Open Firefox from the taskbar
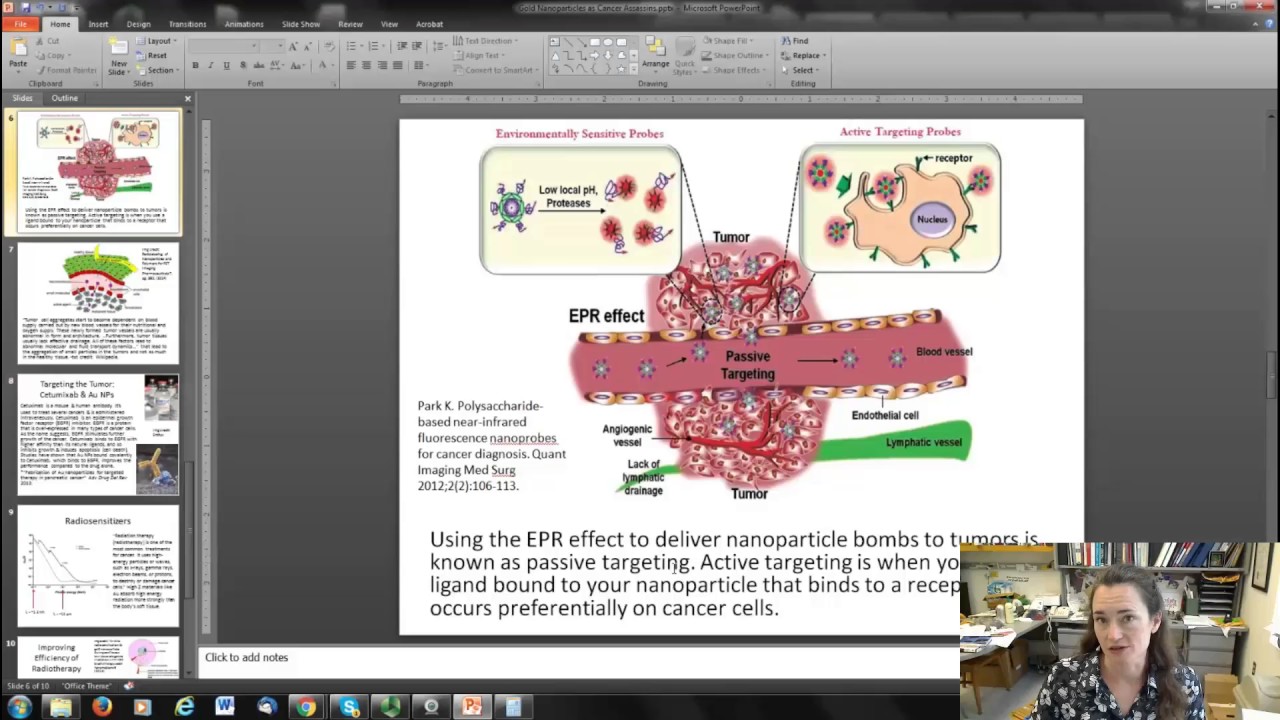 pos(101,708)
